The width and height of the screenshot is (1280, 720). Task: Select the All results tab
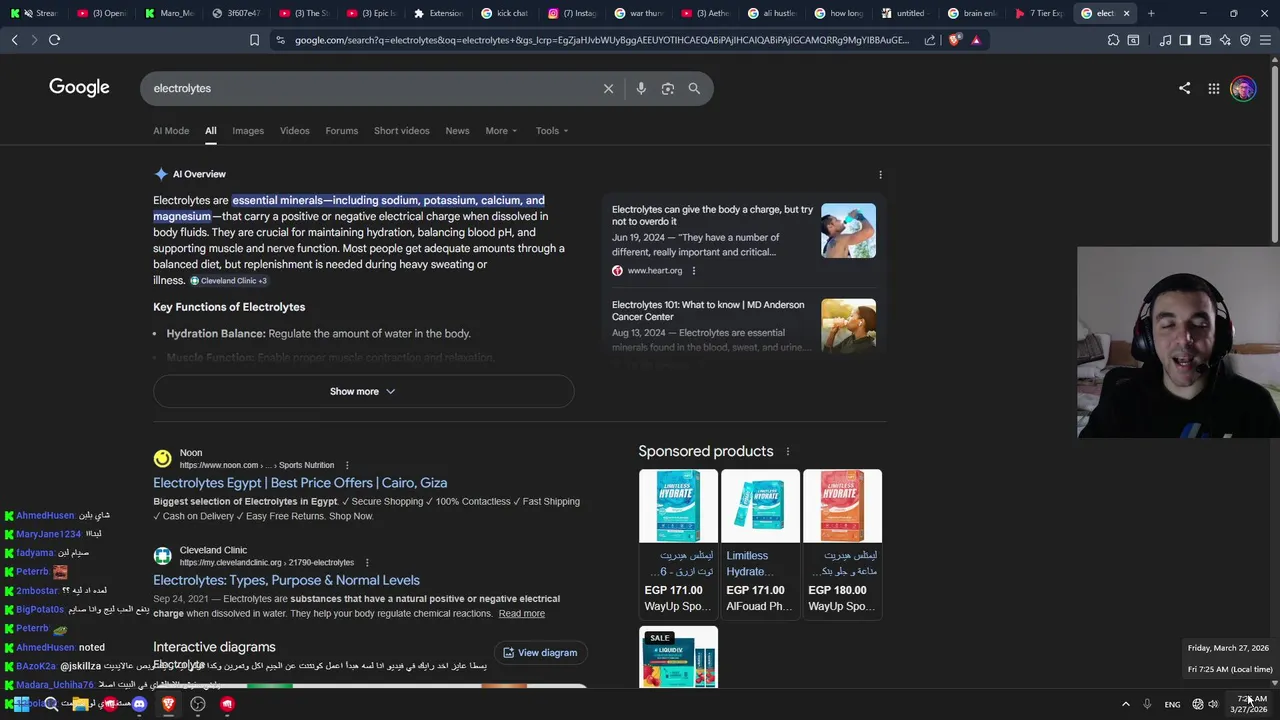coord(210,131)
